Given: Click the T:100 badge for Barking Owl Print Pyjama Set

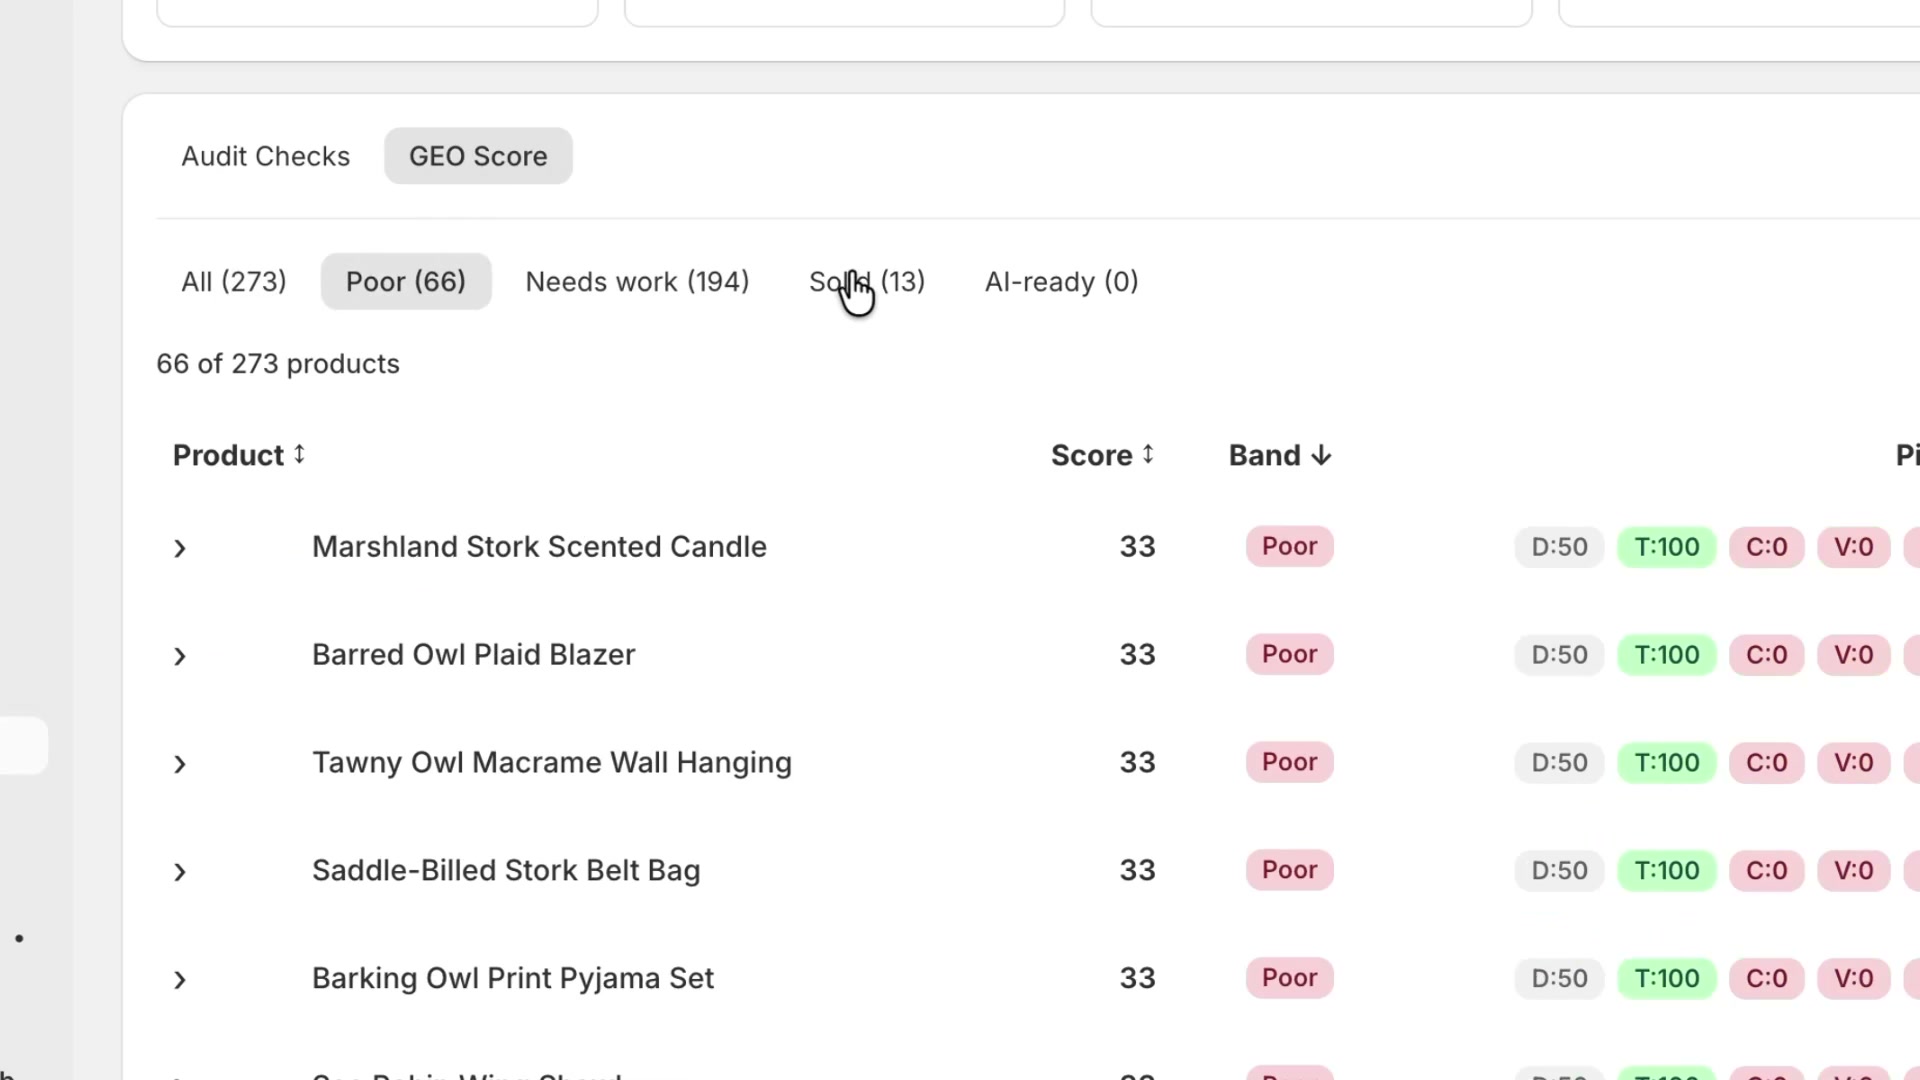Looking at the screenshot, I should pos(1666,978).
